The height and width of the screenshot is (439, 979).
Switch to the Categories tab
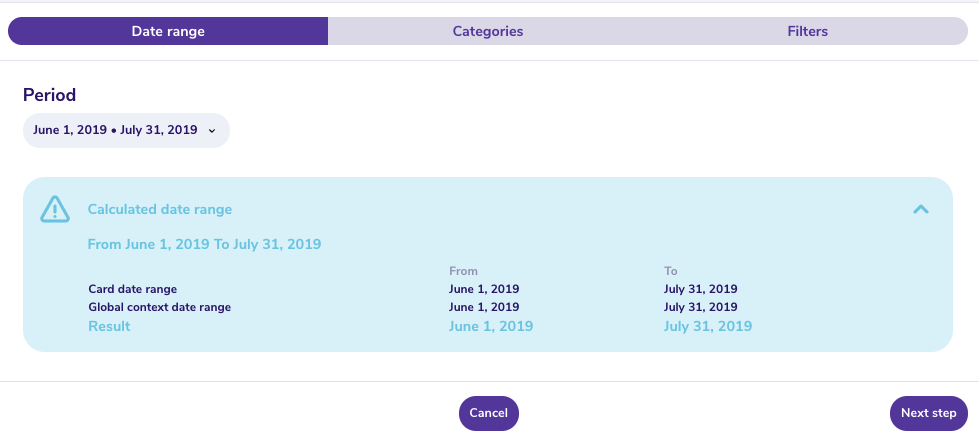(488, 31)
